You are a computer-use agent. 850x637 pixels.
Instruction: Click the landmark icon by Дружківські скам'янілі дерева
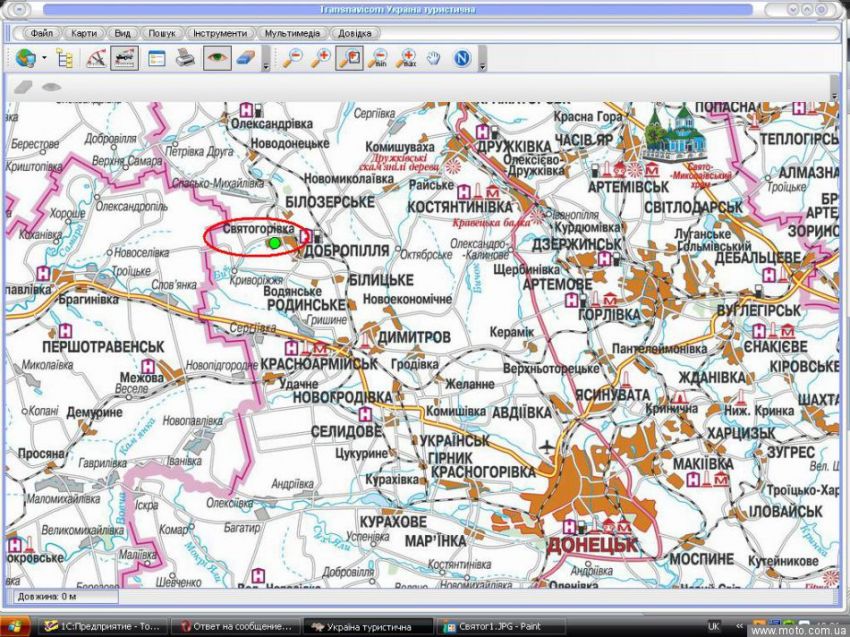click(452, 165)
